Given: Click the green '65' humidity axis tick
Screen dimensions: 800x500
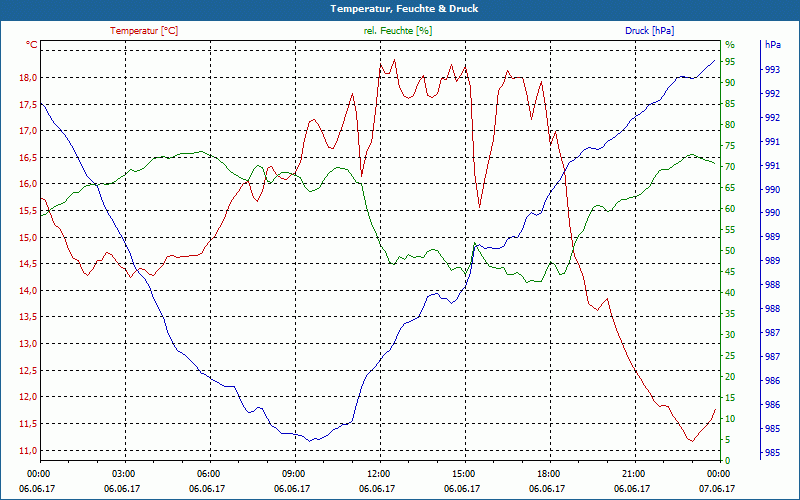Looking at the screenshot, I should pyautogui.click(x=730, y=188).
